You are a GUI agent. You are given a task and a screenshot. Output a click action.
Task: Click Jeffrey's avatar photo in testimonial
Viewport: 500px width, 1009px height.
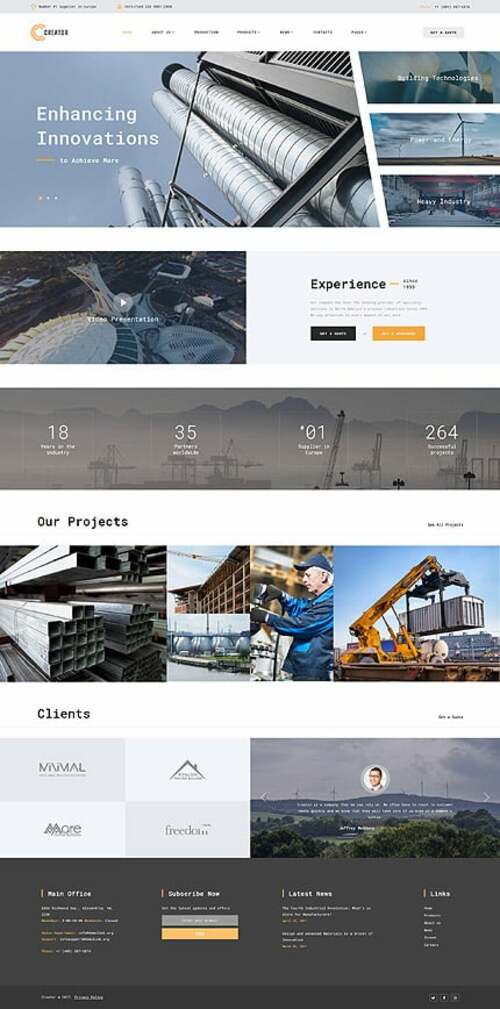[x=375, y=778]
